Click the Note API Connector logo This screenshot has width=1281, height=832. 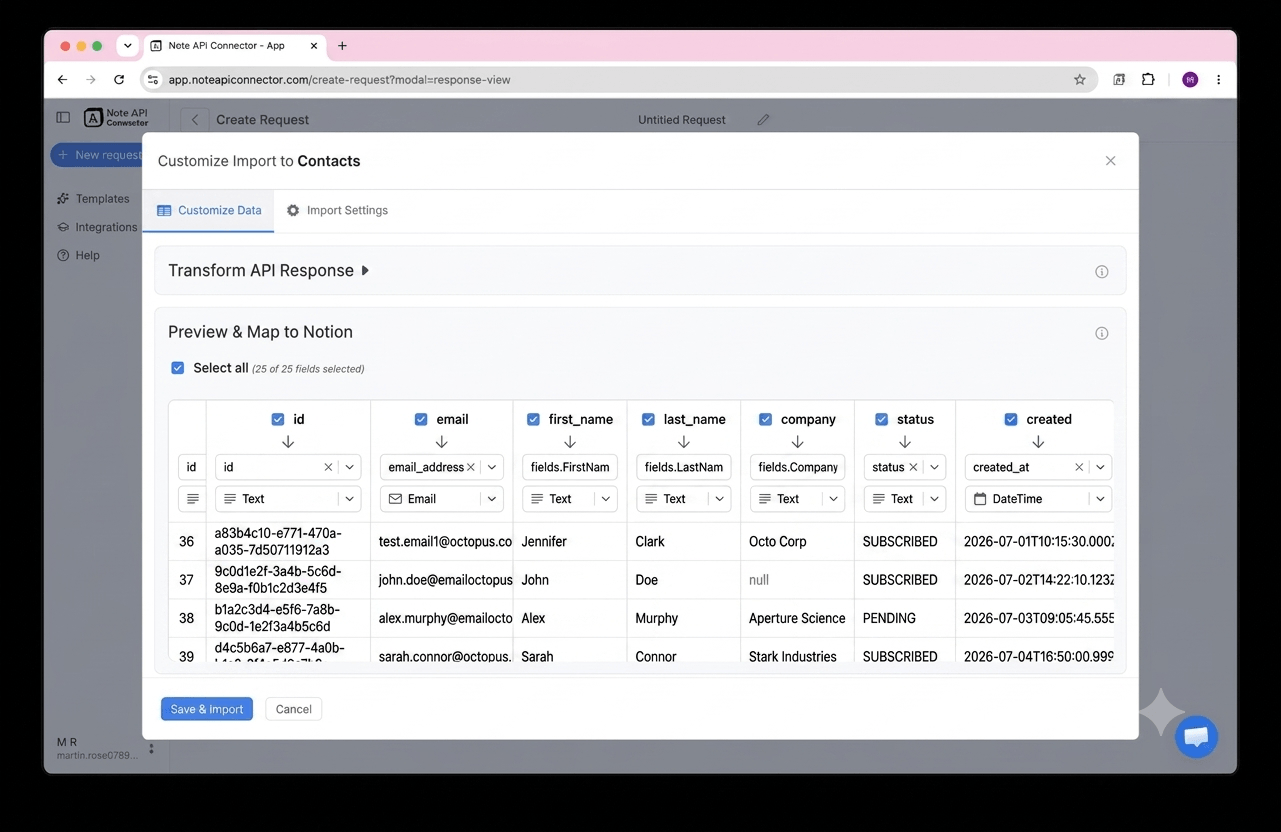[x=116, y=118]
